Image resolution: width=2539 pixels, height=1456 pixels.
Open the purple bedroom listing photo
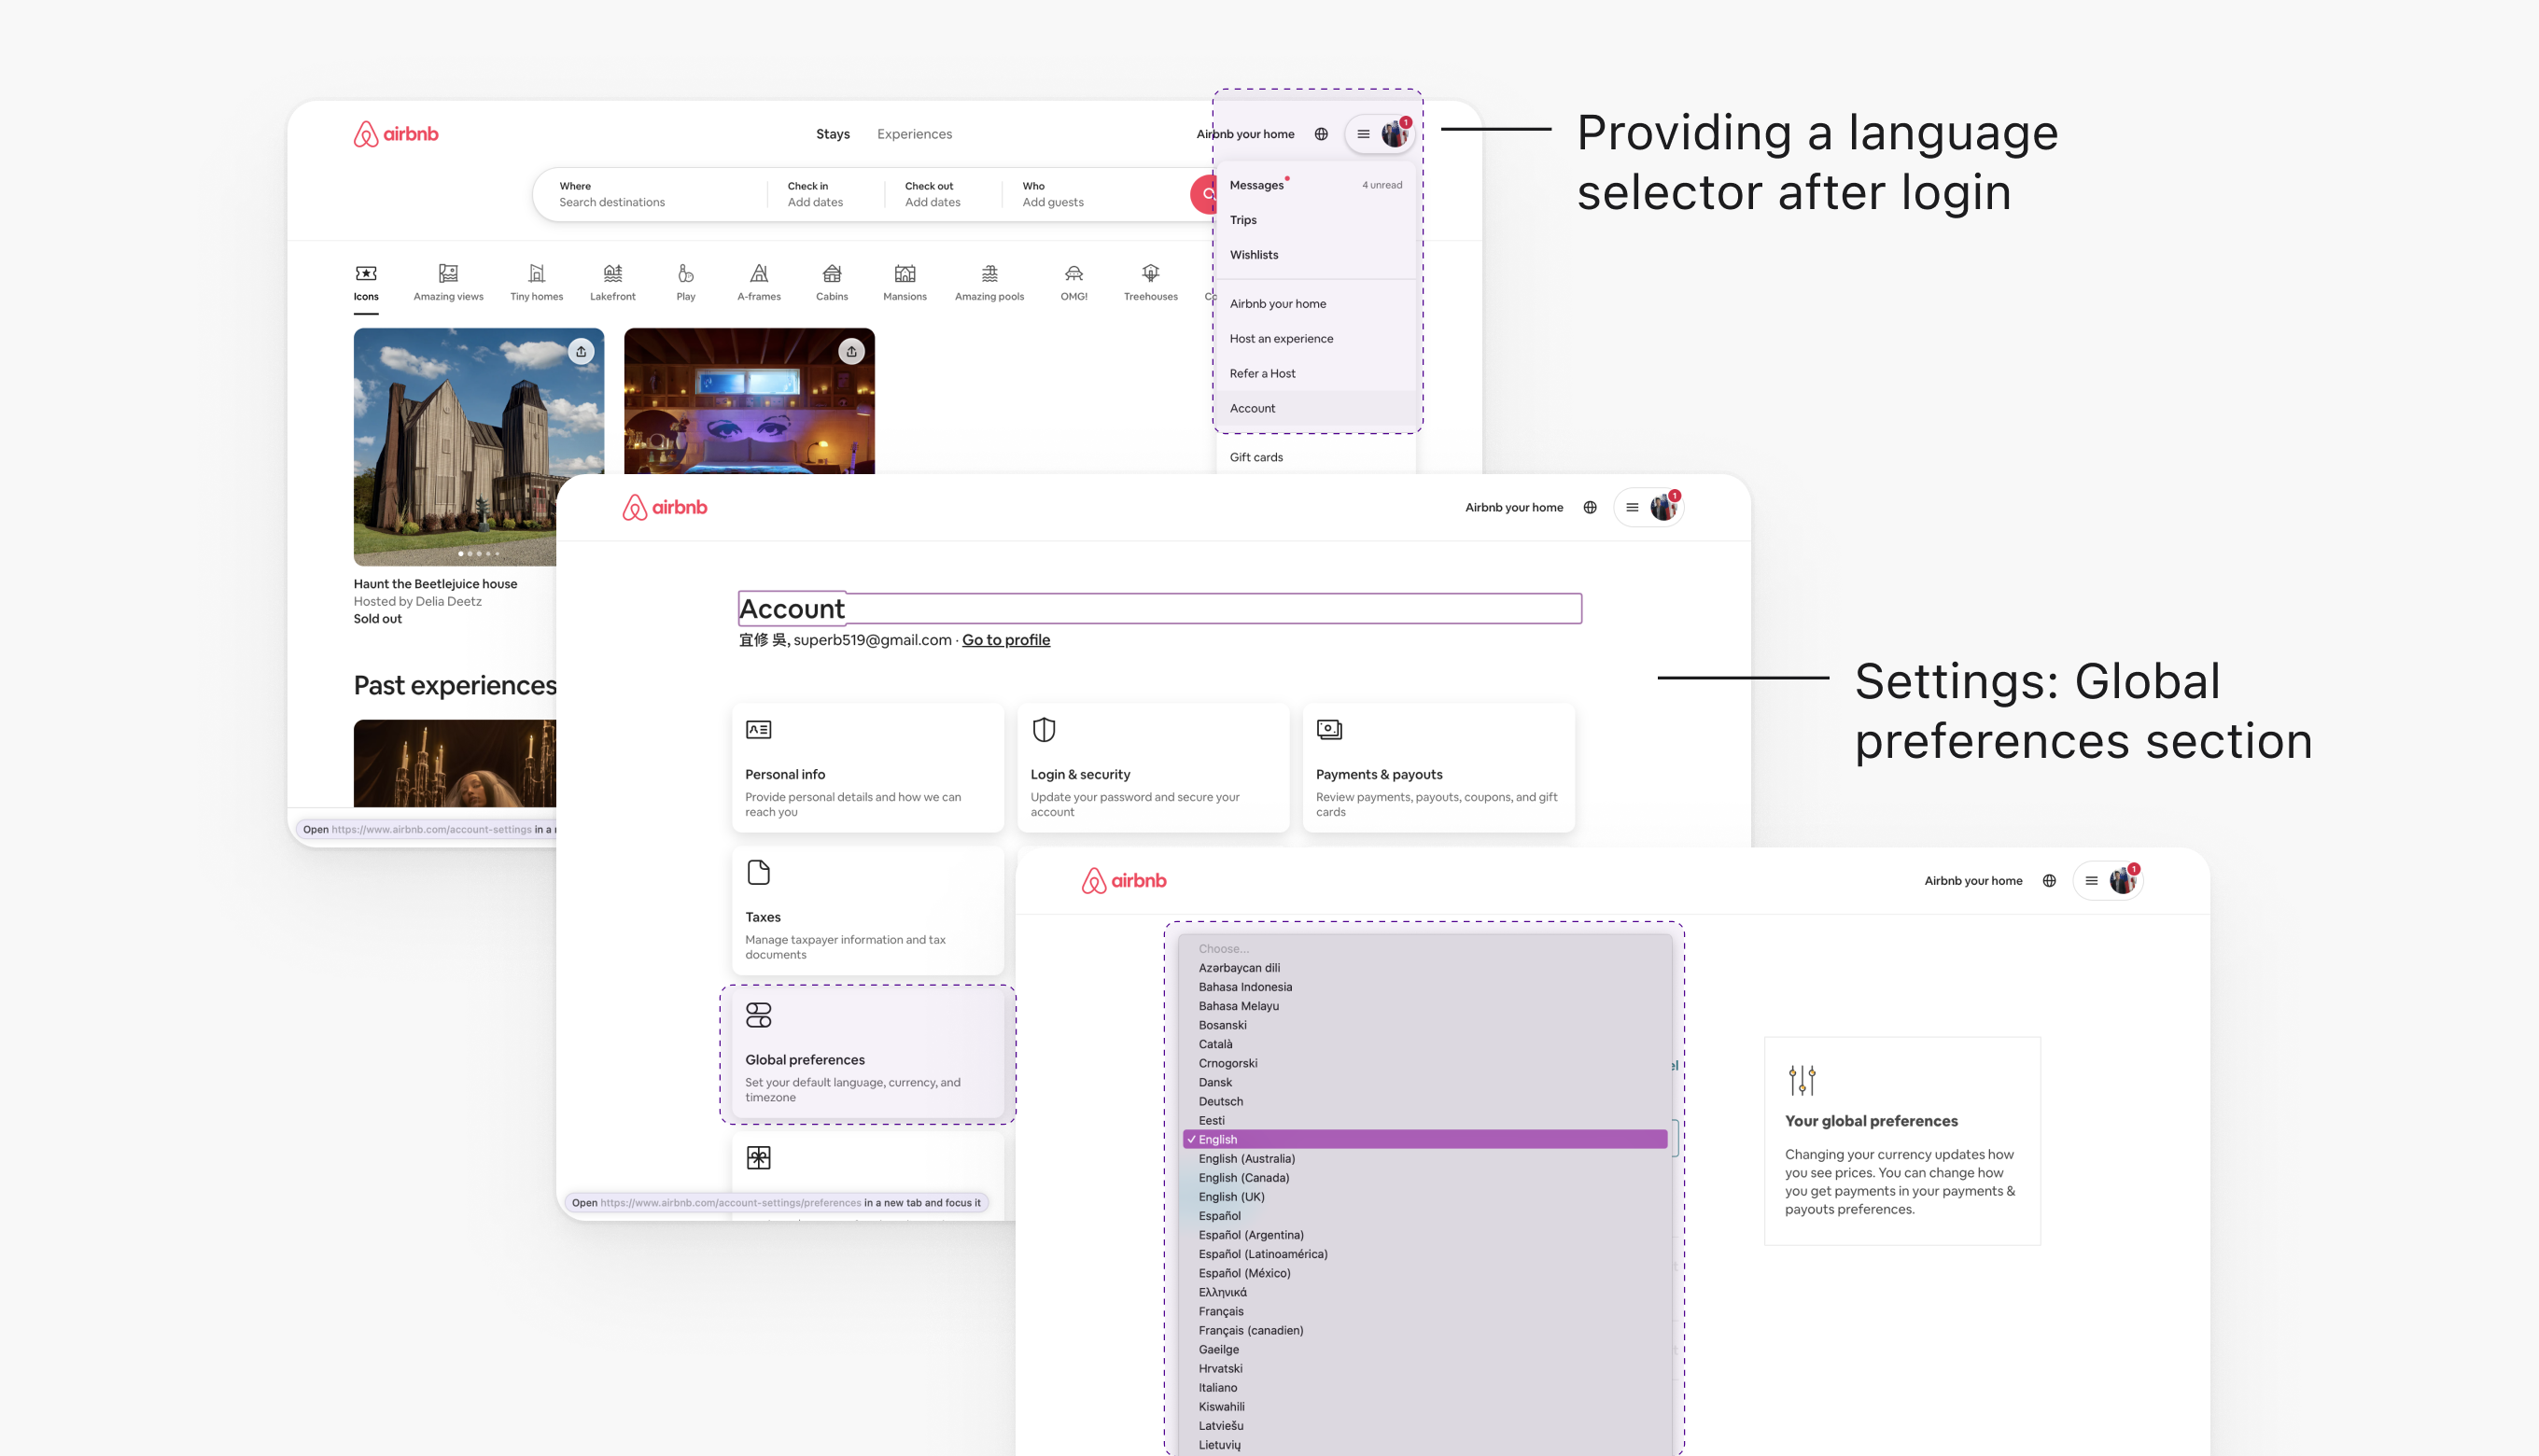point(749,401)
